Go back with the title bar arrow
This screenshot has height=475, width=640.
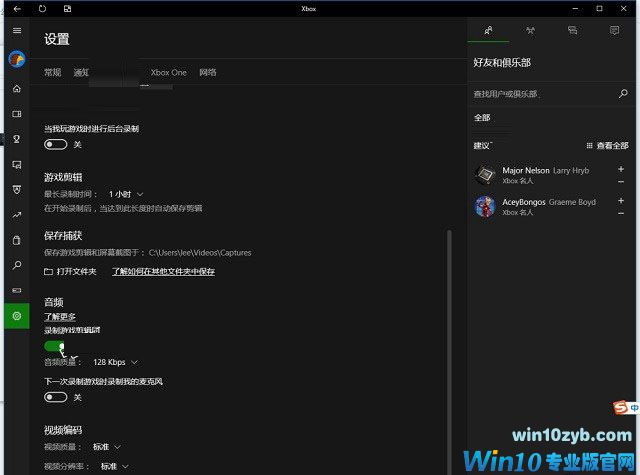click(17, 9)
